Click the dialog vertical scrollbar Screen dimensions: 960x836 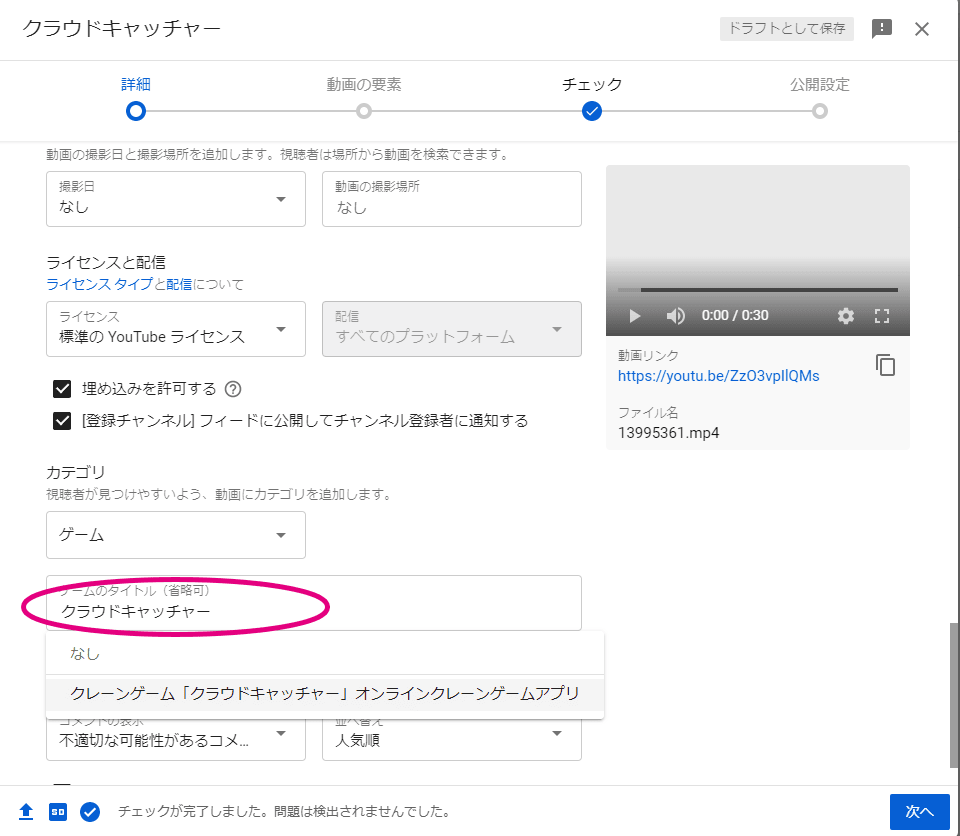(x=954, y=695)
